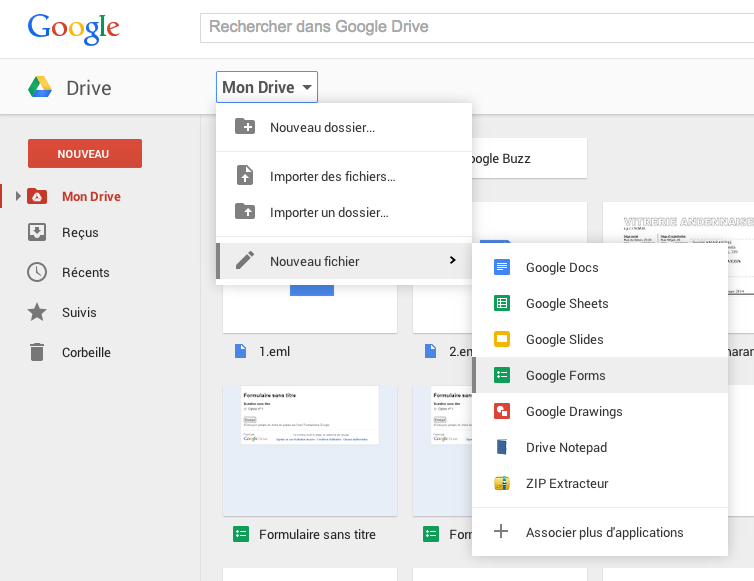This screenshot has width=754, height=581.
Task: Click the Corbeille trash icon
Action: [37, 352]
